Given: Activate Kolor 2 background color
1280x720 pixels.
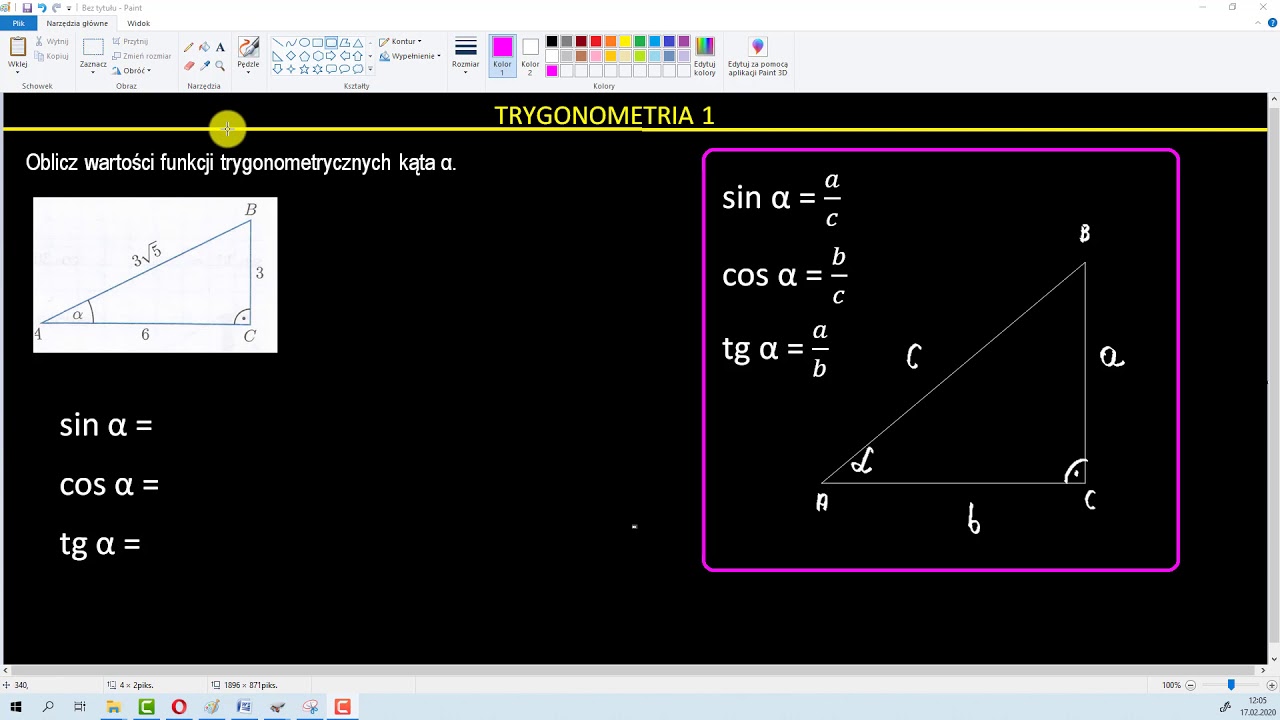Looking at the screenshot, I should (530, 56).
